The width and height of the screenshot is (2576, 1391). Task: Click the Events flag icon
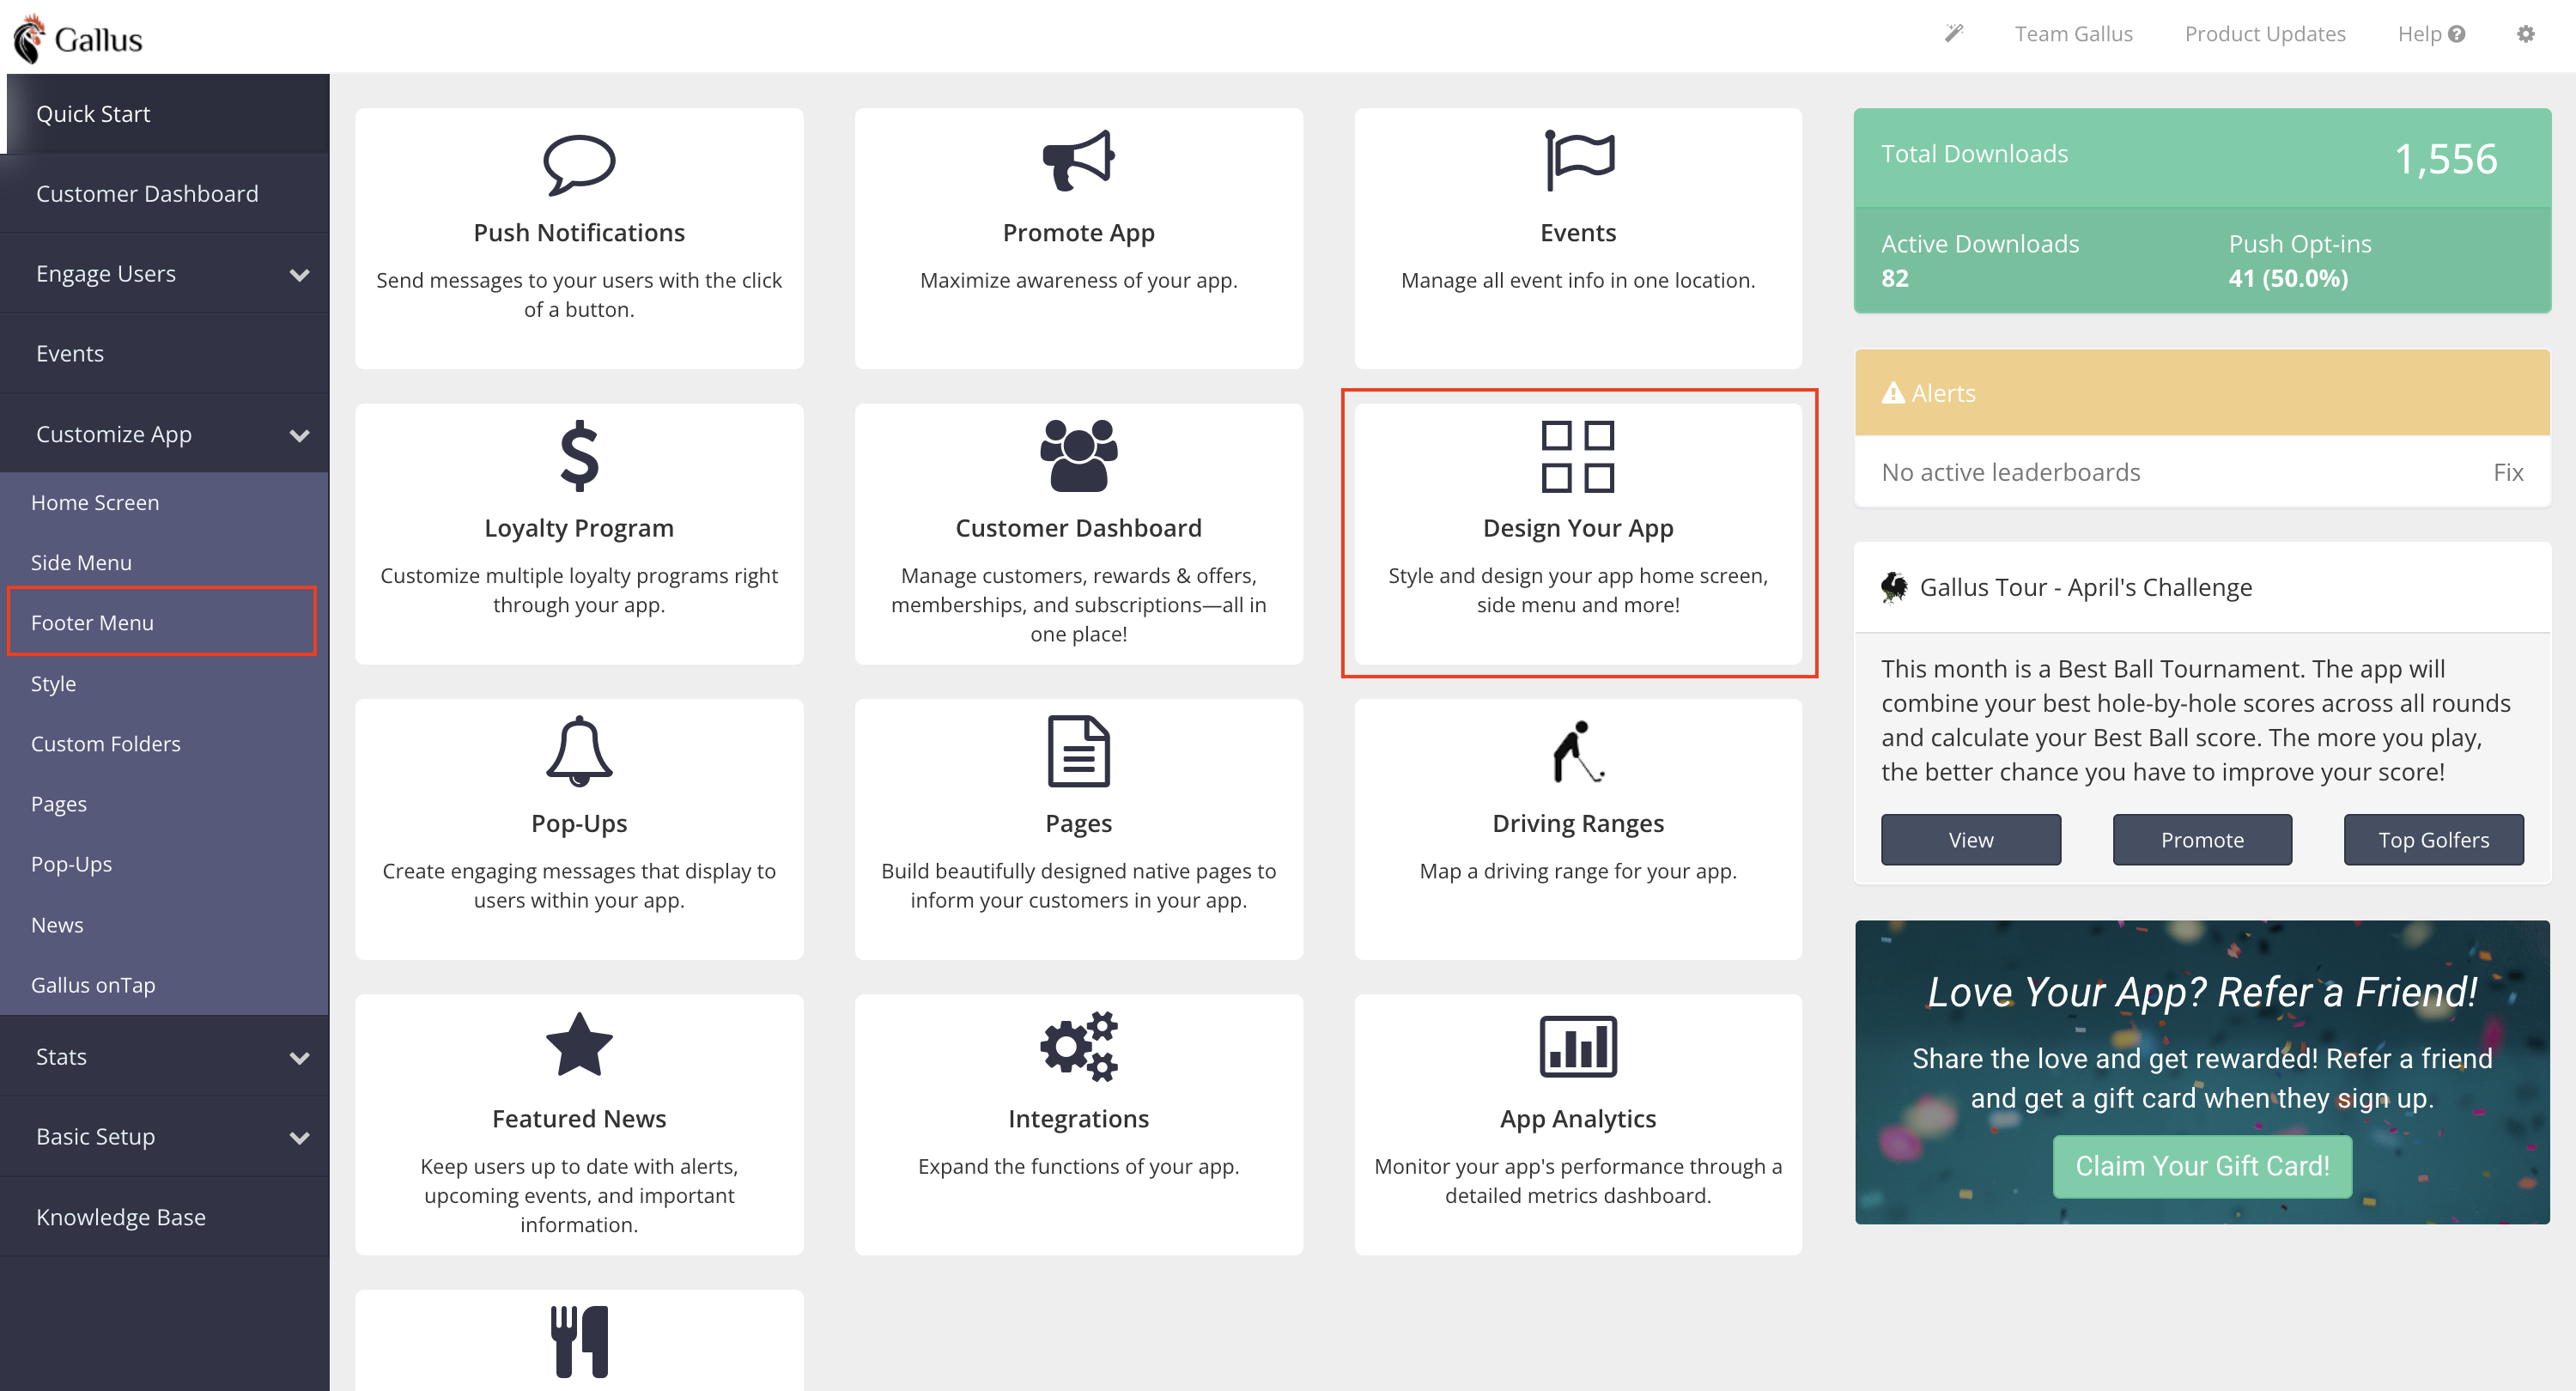[1578, 160]
